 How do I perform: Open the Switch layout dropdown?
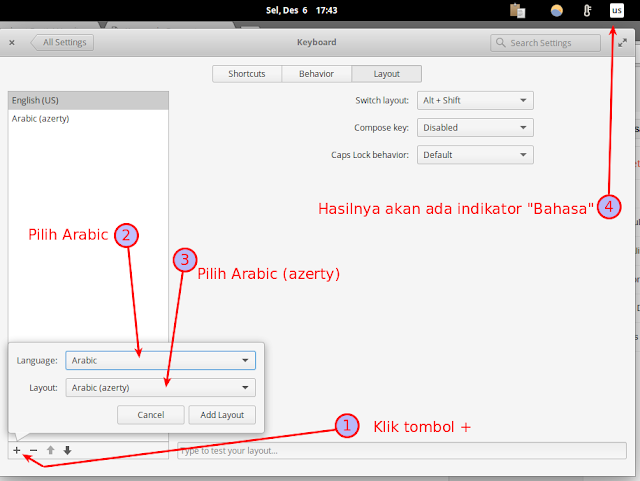tap(475, 100)
